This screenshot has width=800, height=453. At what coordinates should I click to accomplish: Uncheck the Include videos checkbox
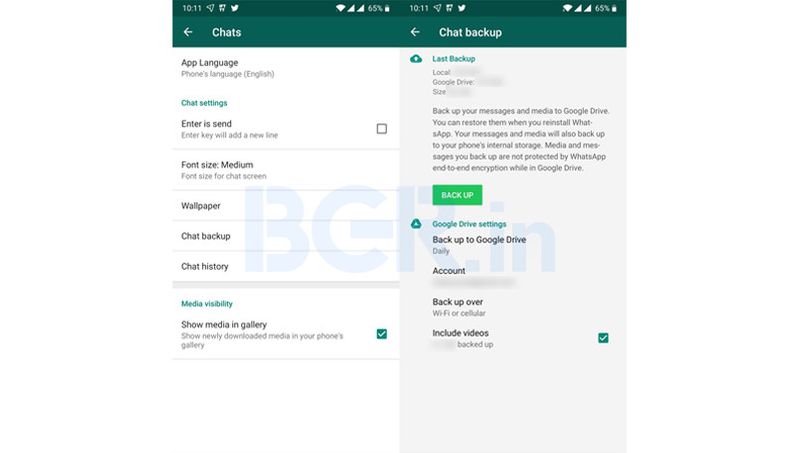tap(603, 338)
